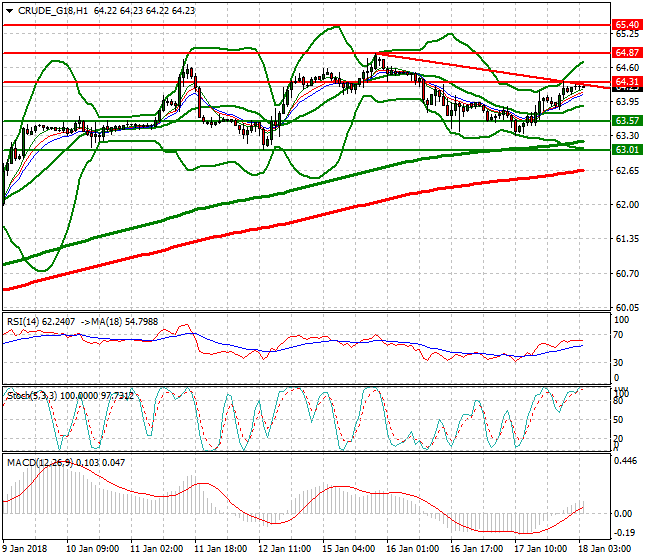
Task: Click the 0.446 value on MACD scale
Action: tap(625, 463)
